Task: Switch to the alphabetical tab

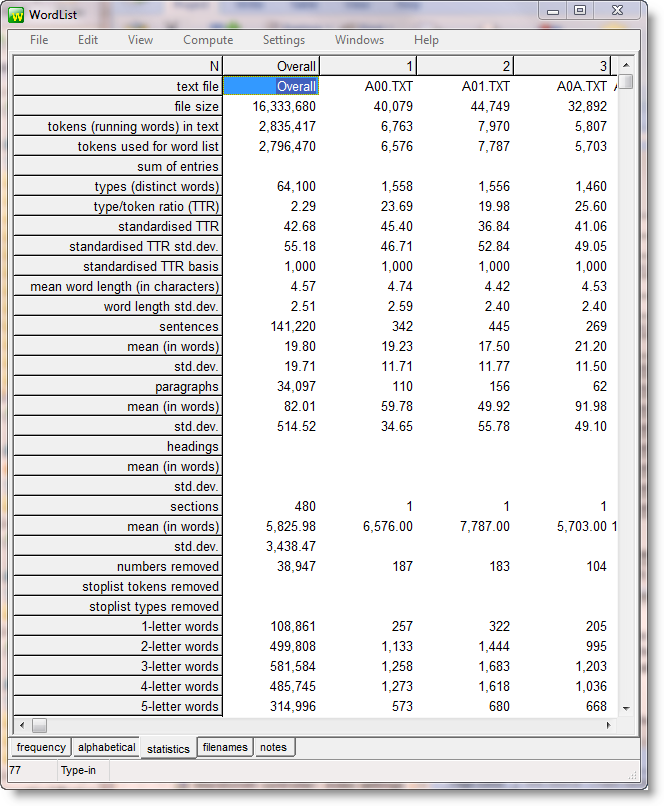Action: click(x=107, y=747)
